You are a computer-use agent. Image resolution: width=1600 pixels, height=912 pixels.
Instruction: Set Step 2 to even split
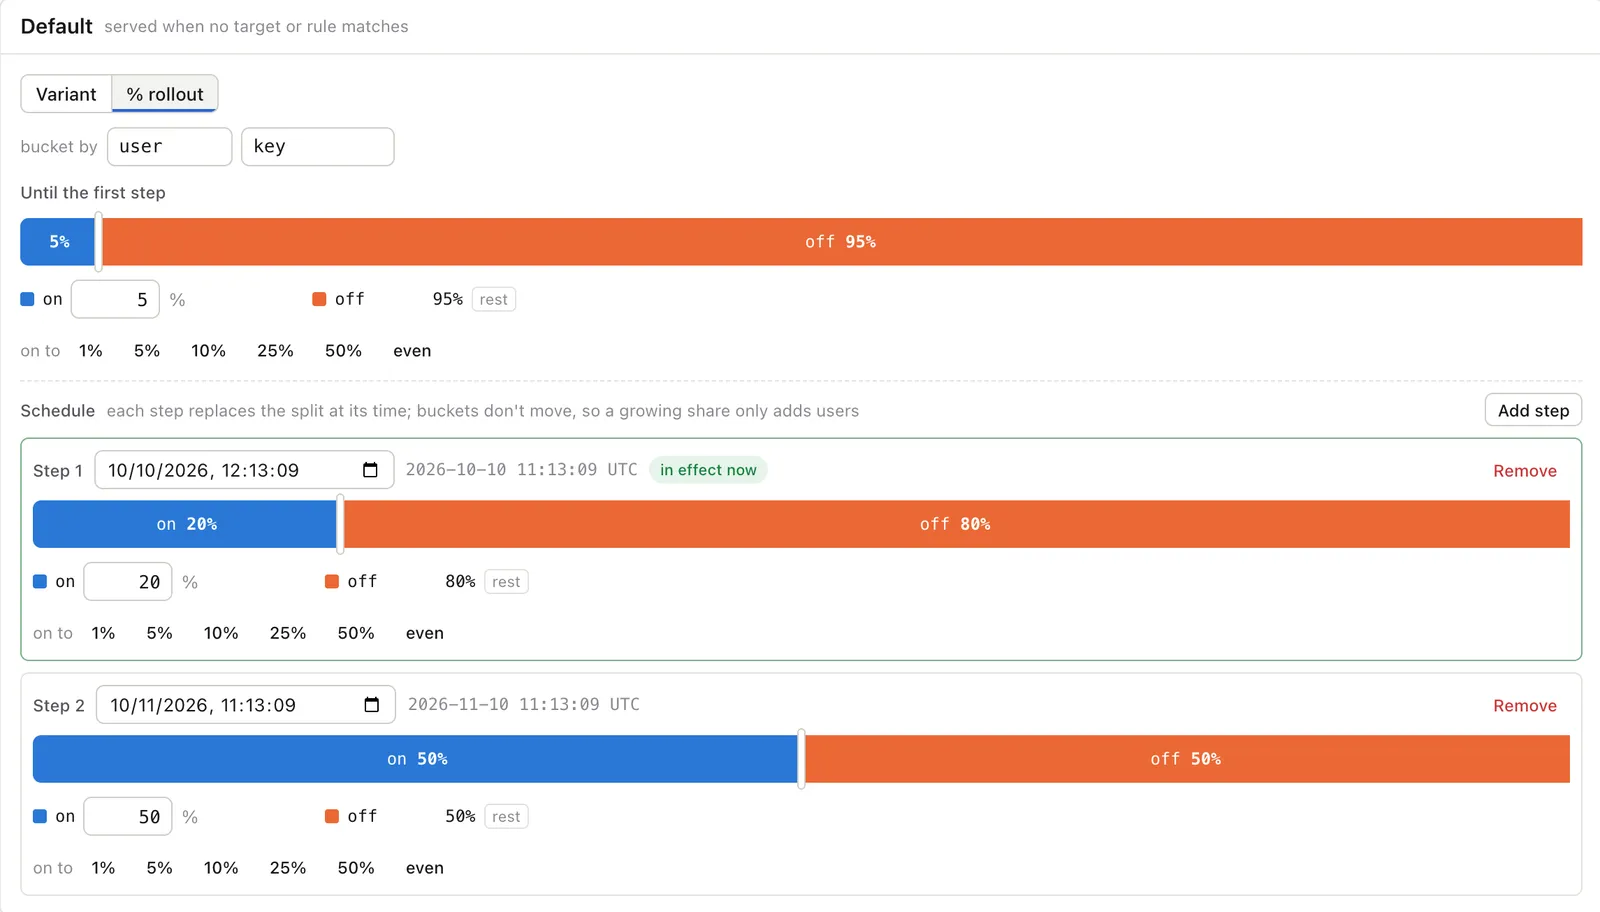pos(425,868)
